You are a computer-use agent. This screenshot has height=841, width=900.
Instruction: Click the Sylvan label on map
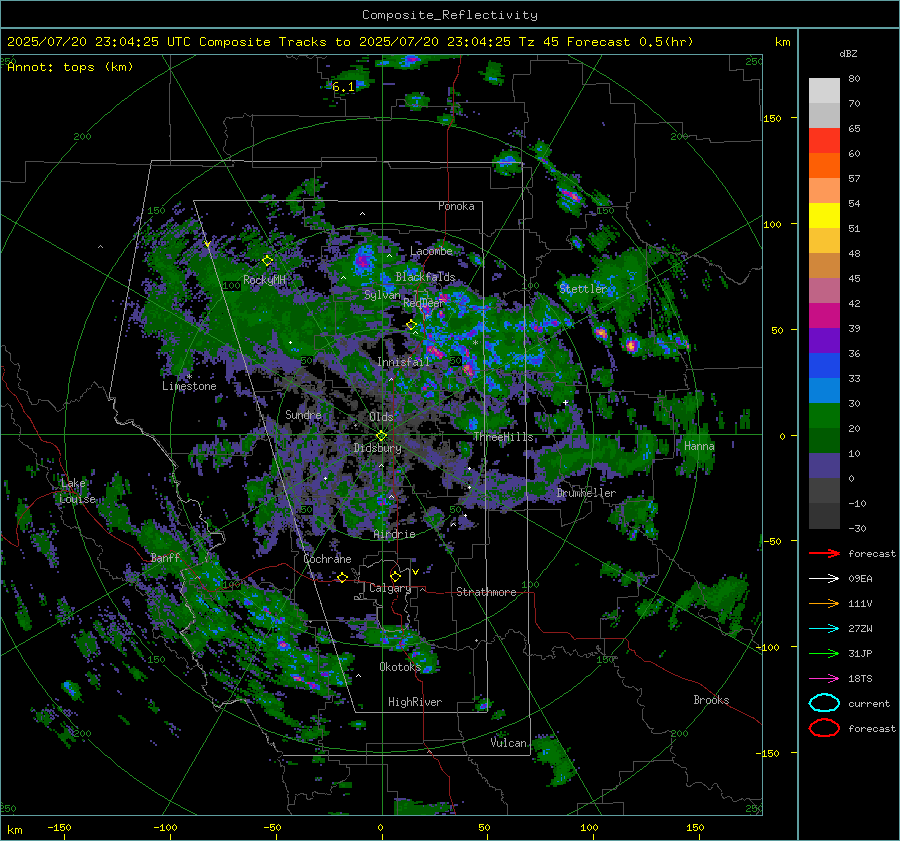[382, 295]
